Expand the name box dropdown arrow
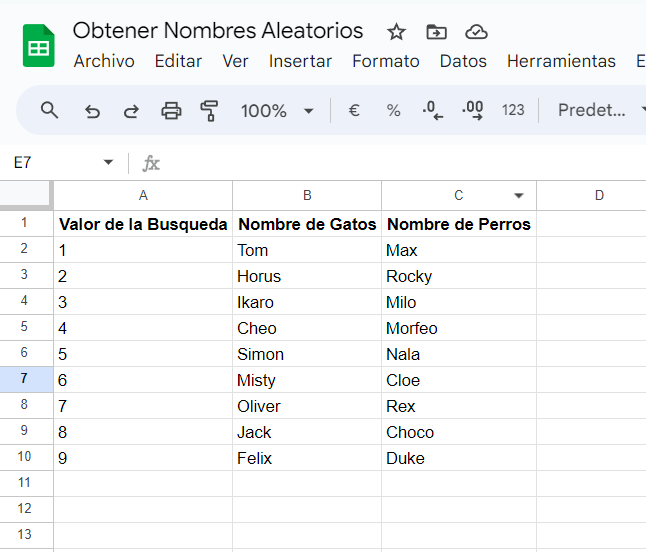The height and width of the screenshot is (552, 646). 108,162
